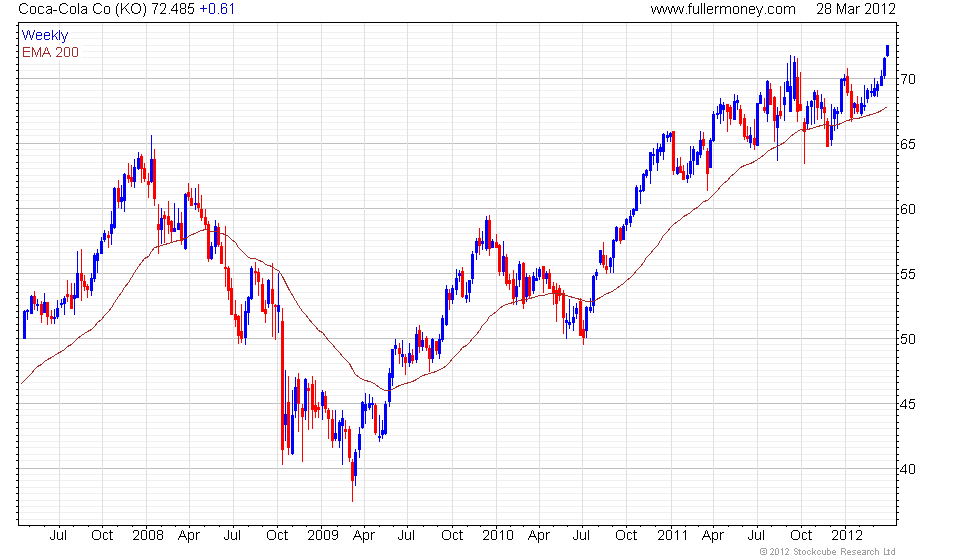The width and height of the screenshot is (980, 560).
Task: Click the 55 price axis label
Action: 908,274
